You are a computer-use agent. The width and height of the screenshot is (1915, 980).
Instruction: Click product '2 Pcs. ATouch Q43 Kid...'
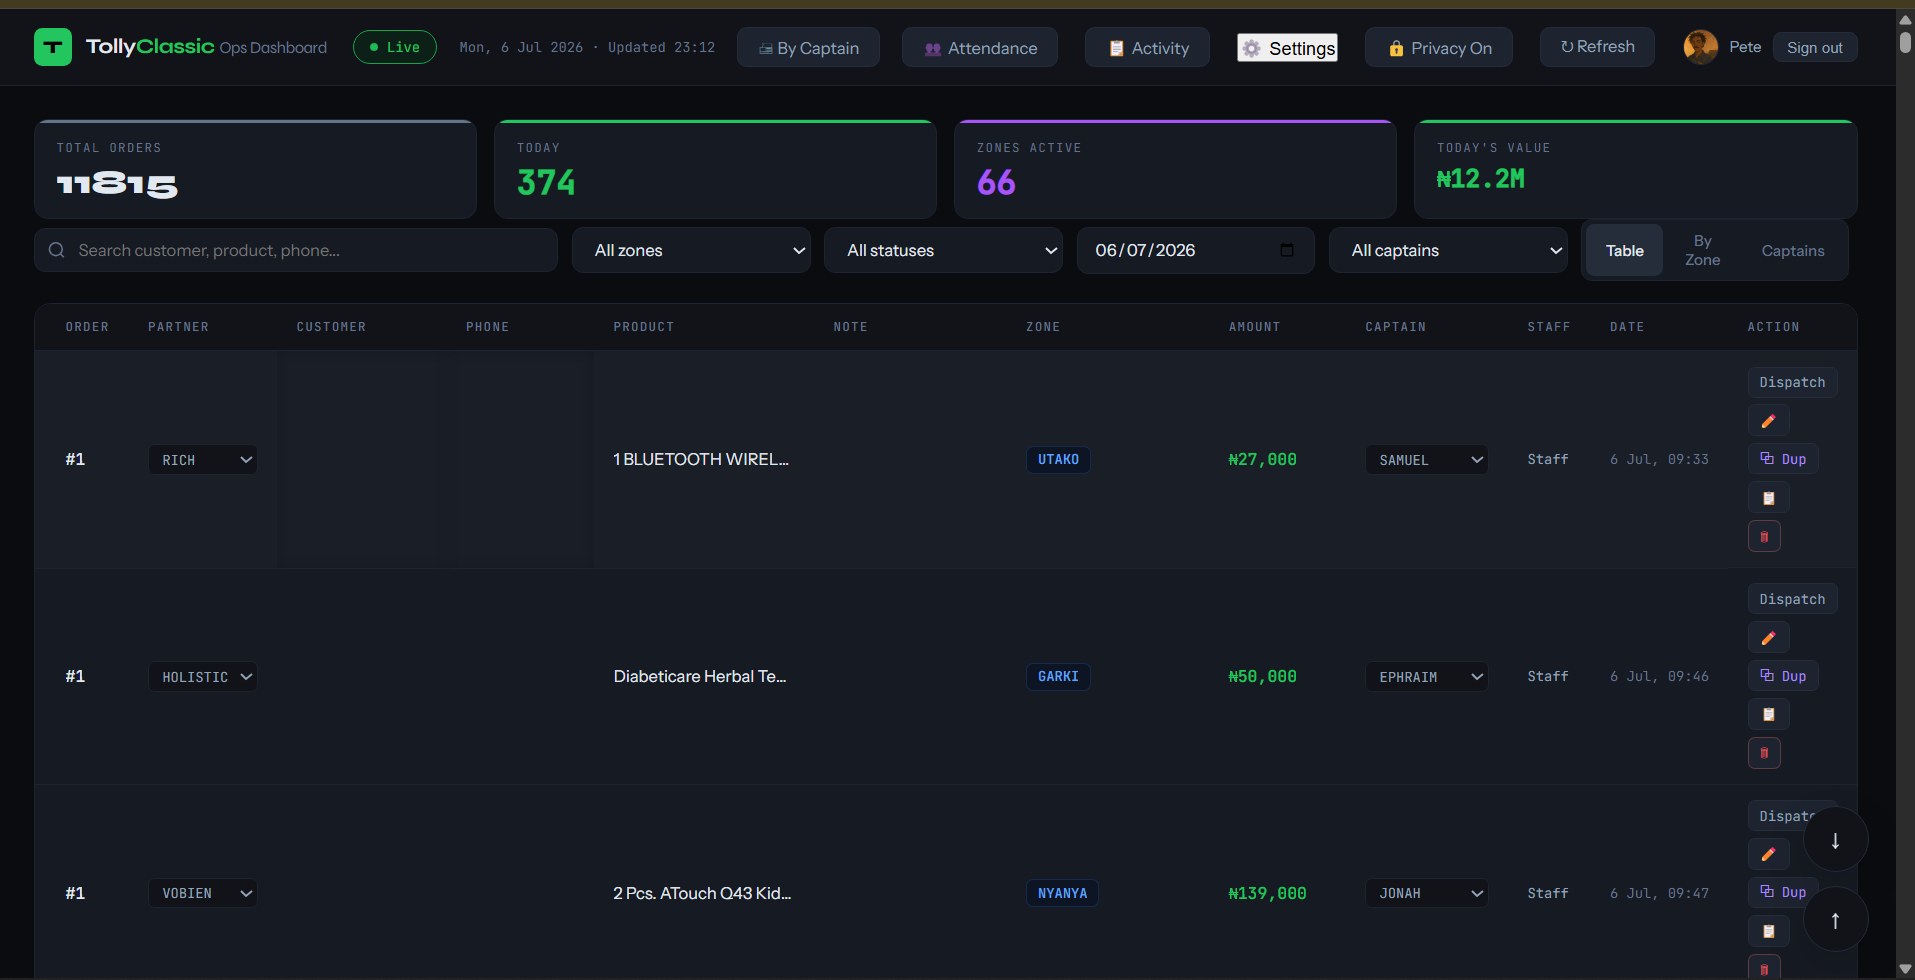pyautogui.click(x=702, y=893)
